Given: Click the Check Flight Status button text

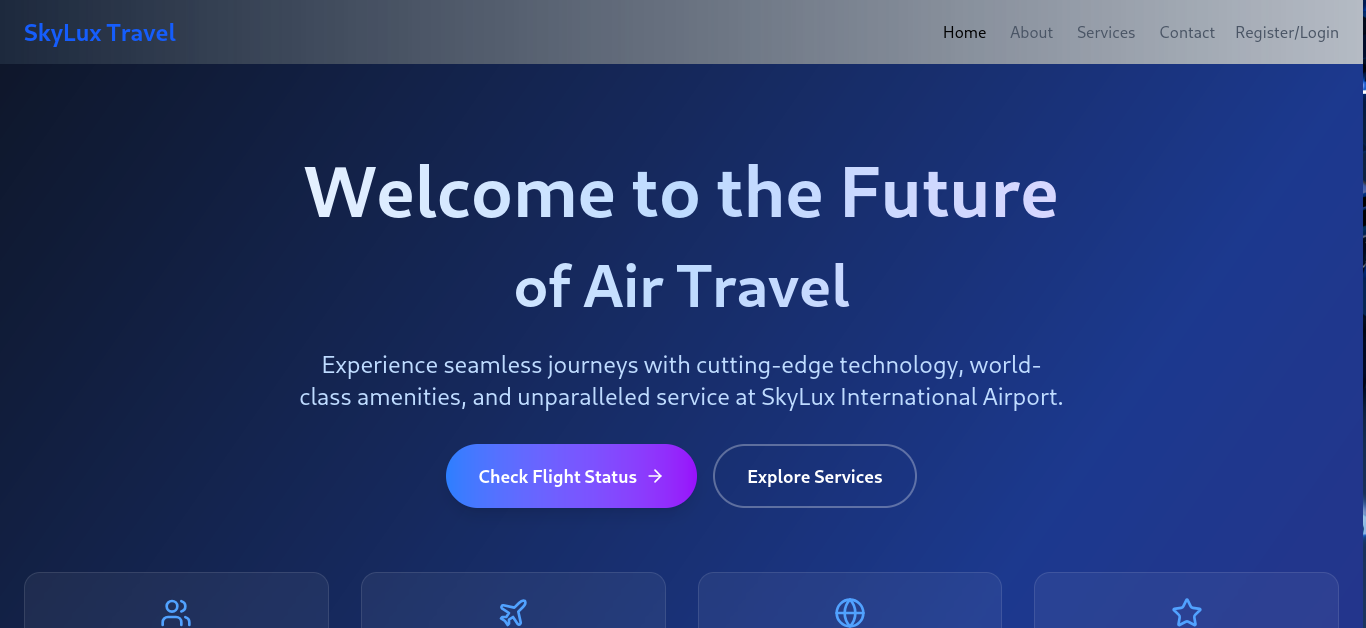Looking at the screenshot, I should tap(558, 477).
